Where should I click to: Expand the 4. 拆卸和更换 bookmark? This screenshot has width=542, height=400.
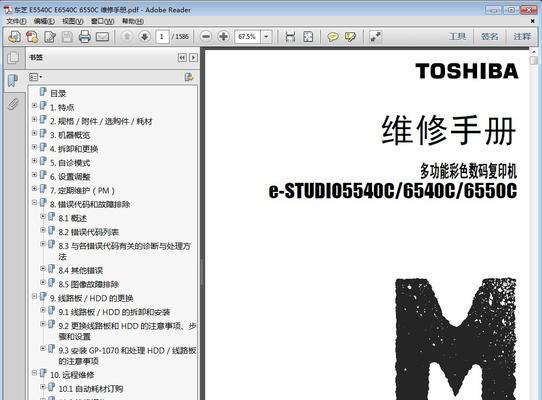(34, 147)
